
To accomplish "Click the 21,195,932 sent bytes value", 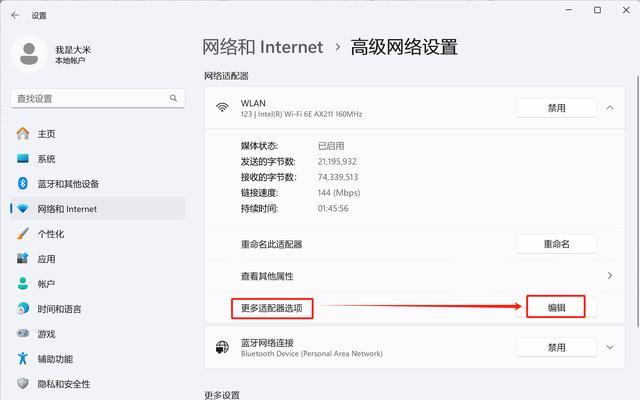I will point(337,162).
